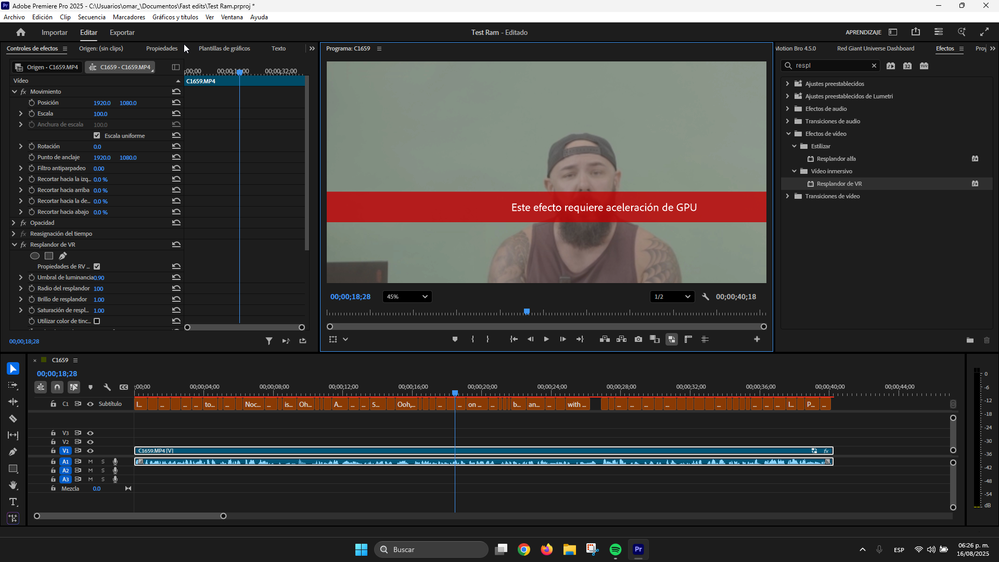
Task: Open the Propiedades panel tab
Action: [x=162, y=48]
